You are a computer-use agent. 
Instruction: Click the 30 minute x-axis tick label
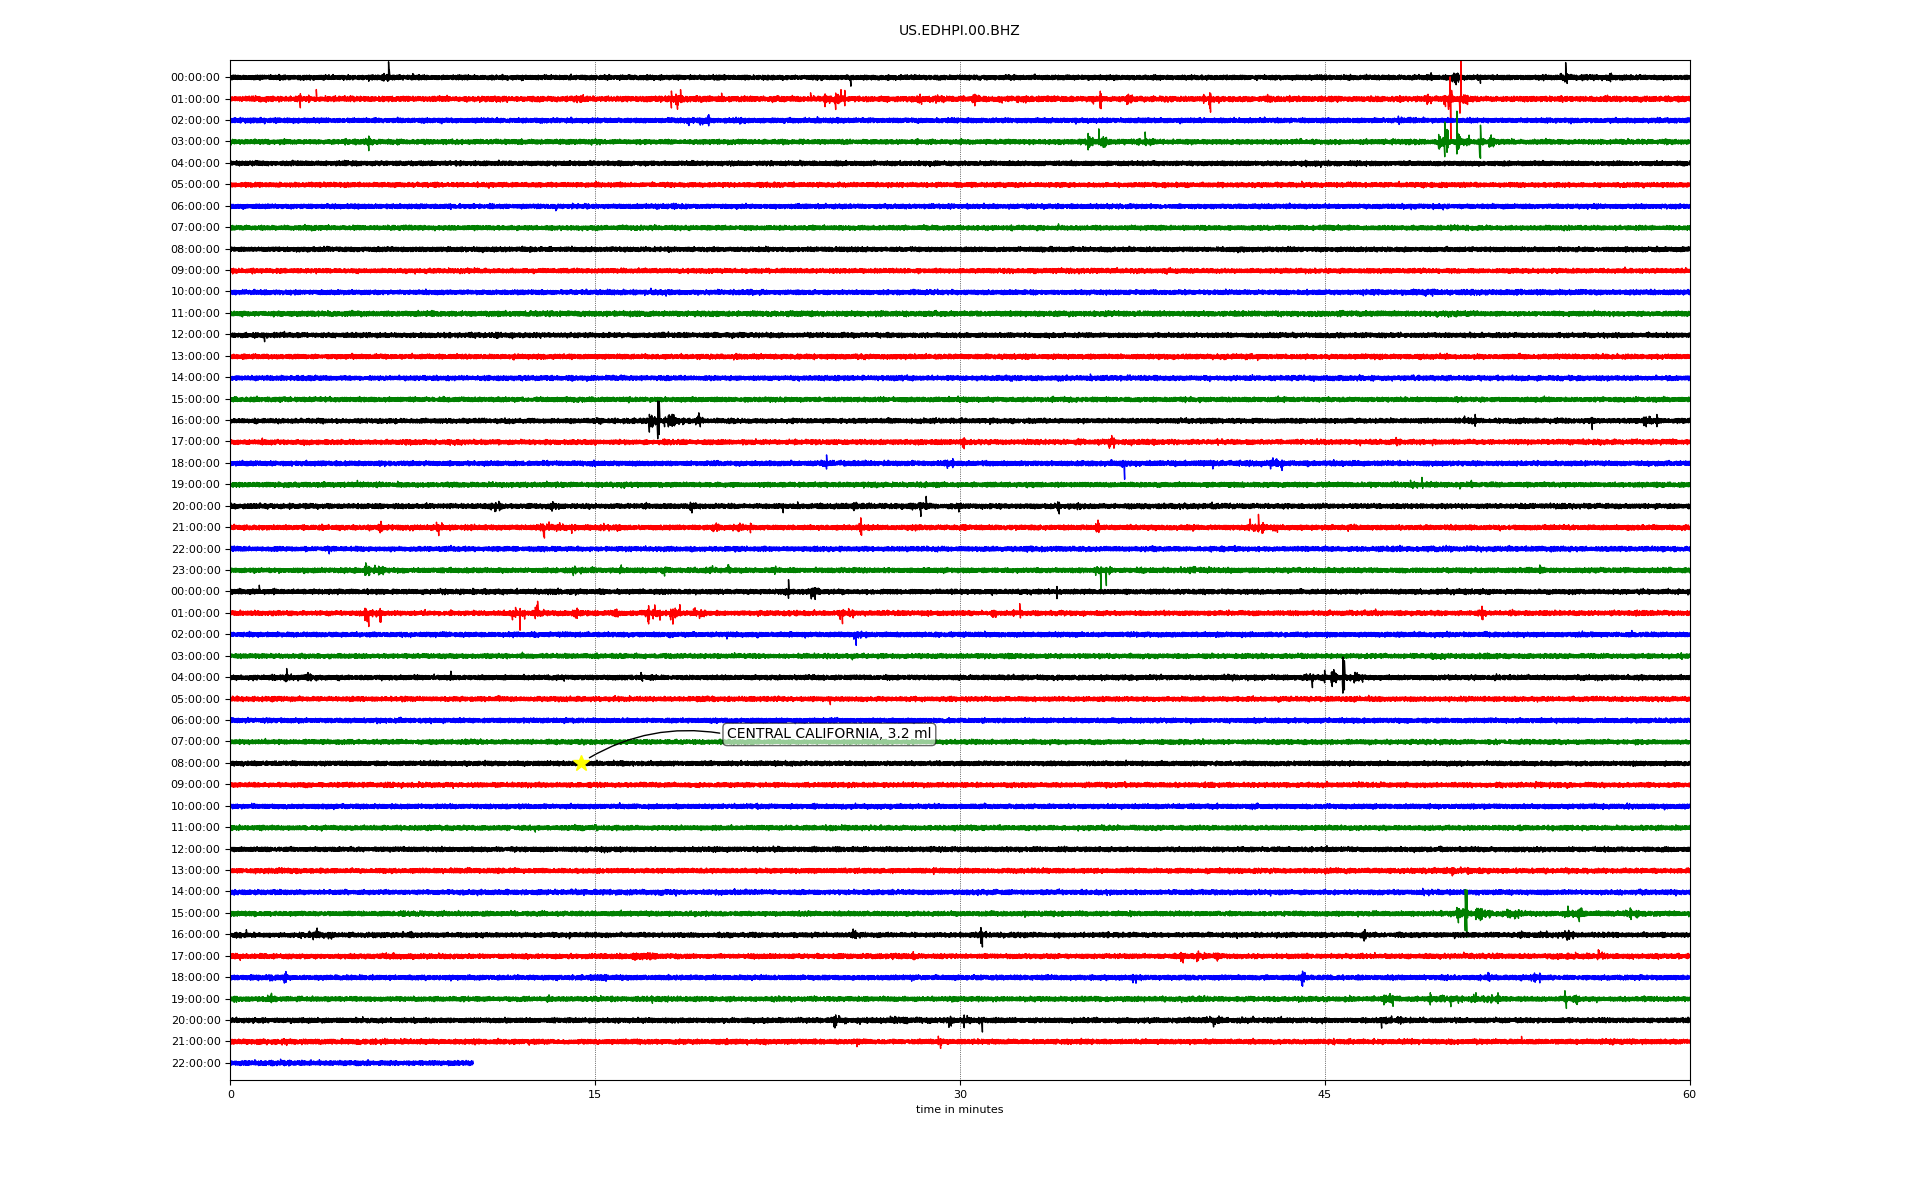click(960, 1094)
